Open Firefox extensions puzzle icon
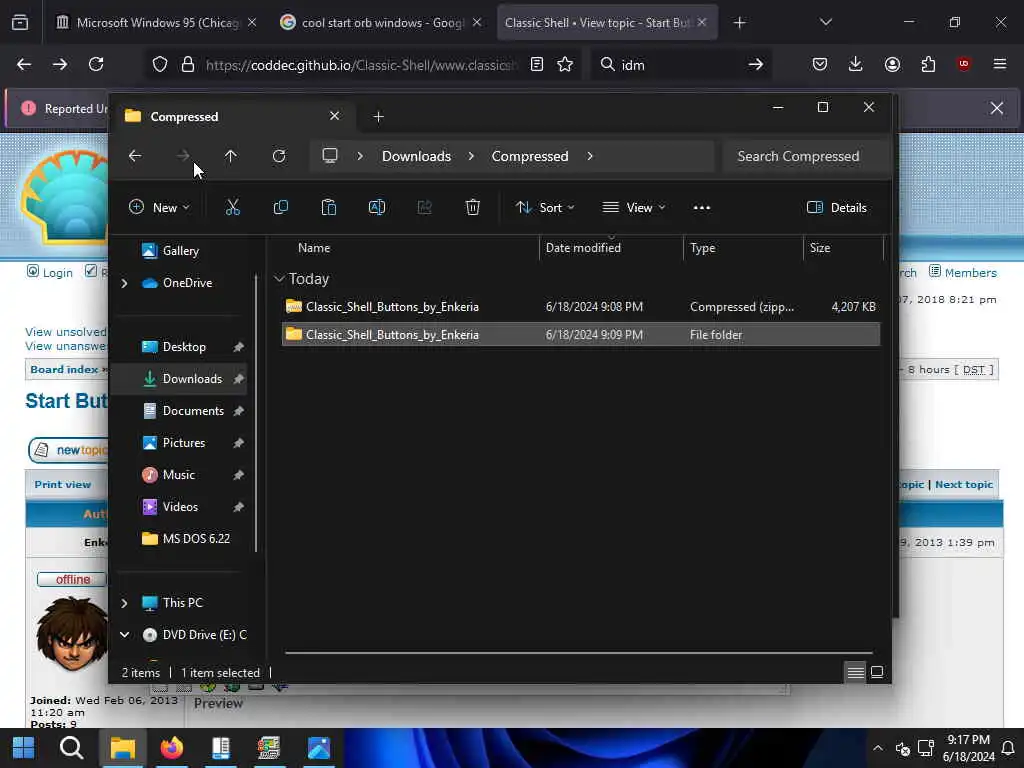The image size is (1024, 768). coord(928,64)
